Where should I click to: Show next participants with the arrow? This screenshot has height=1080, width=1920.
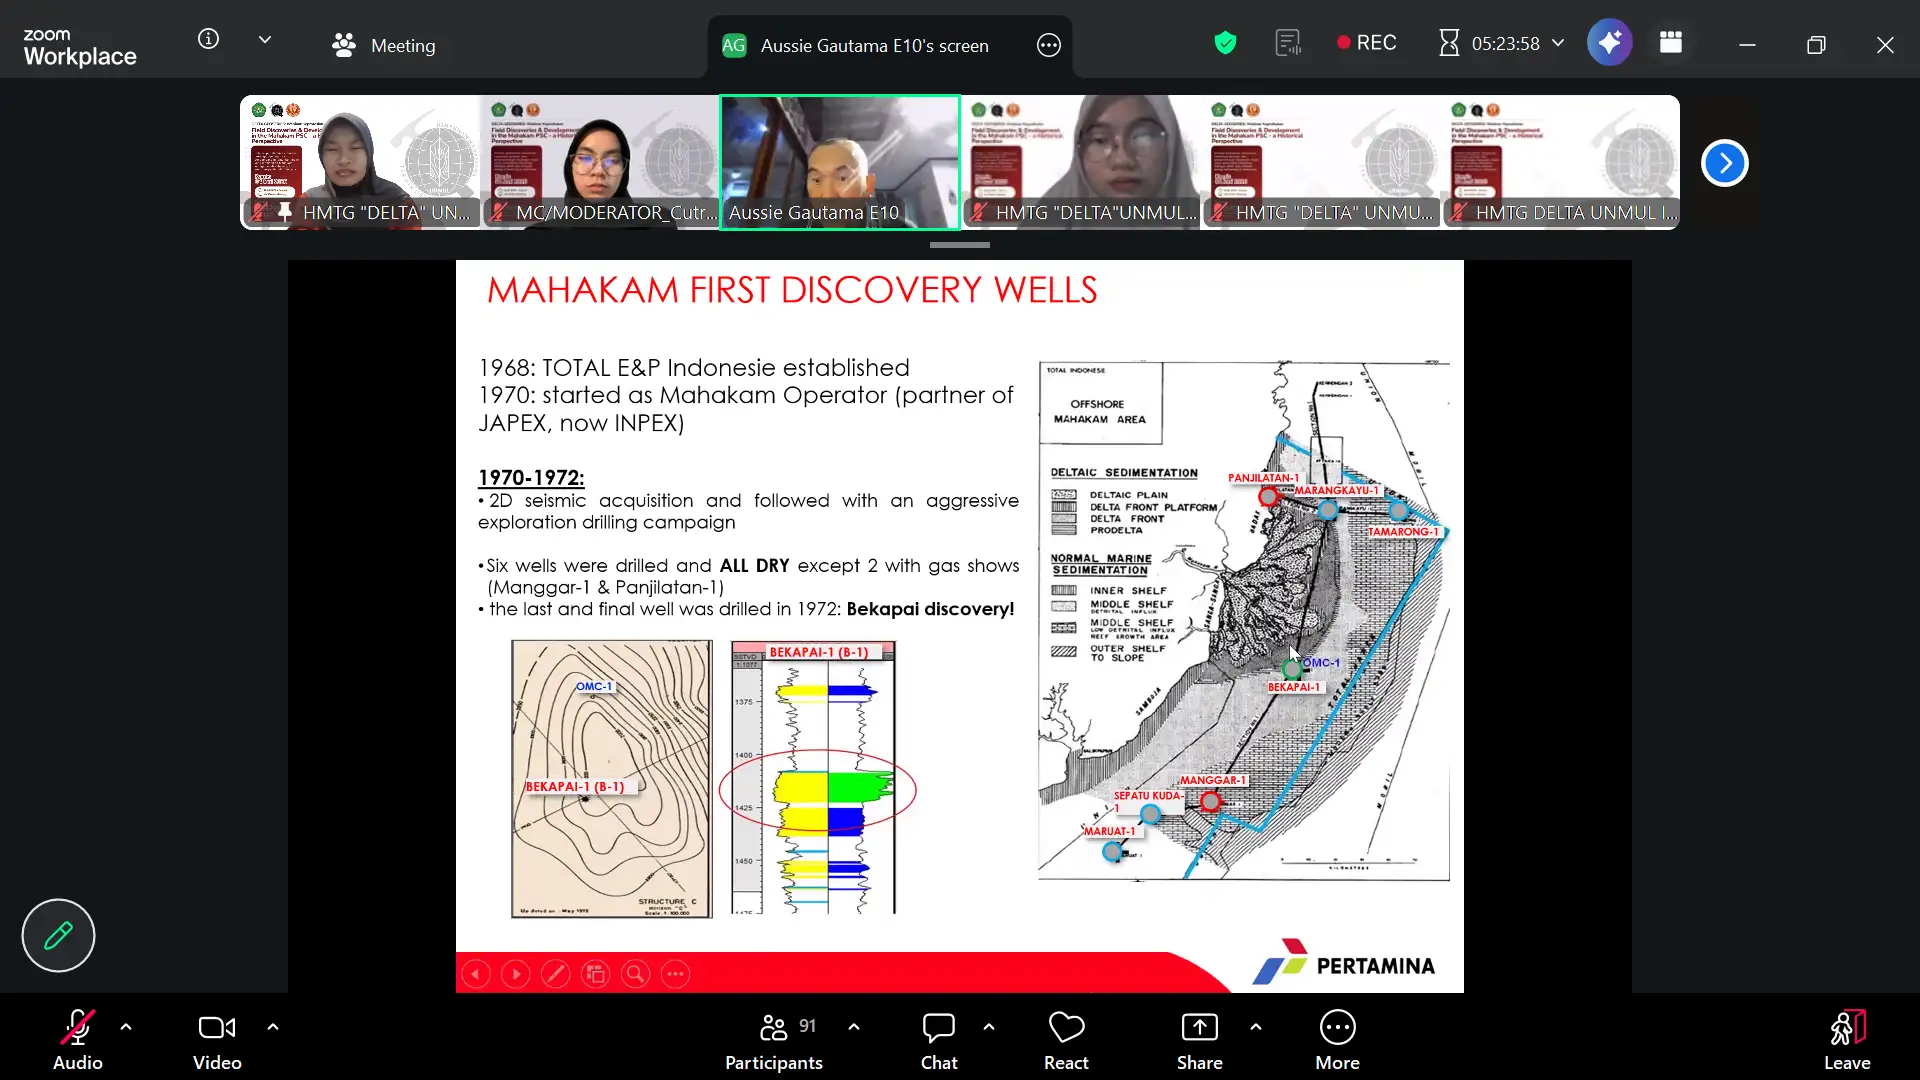pyautogui.click(x=1724, y=163)
